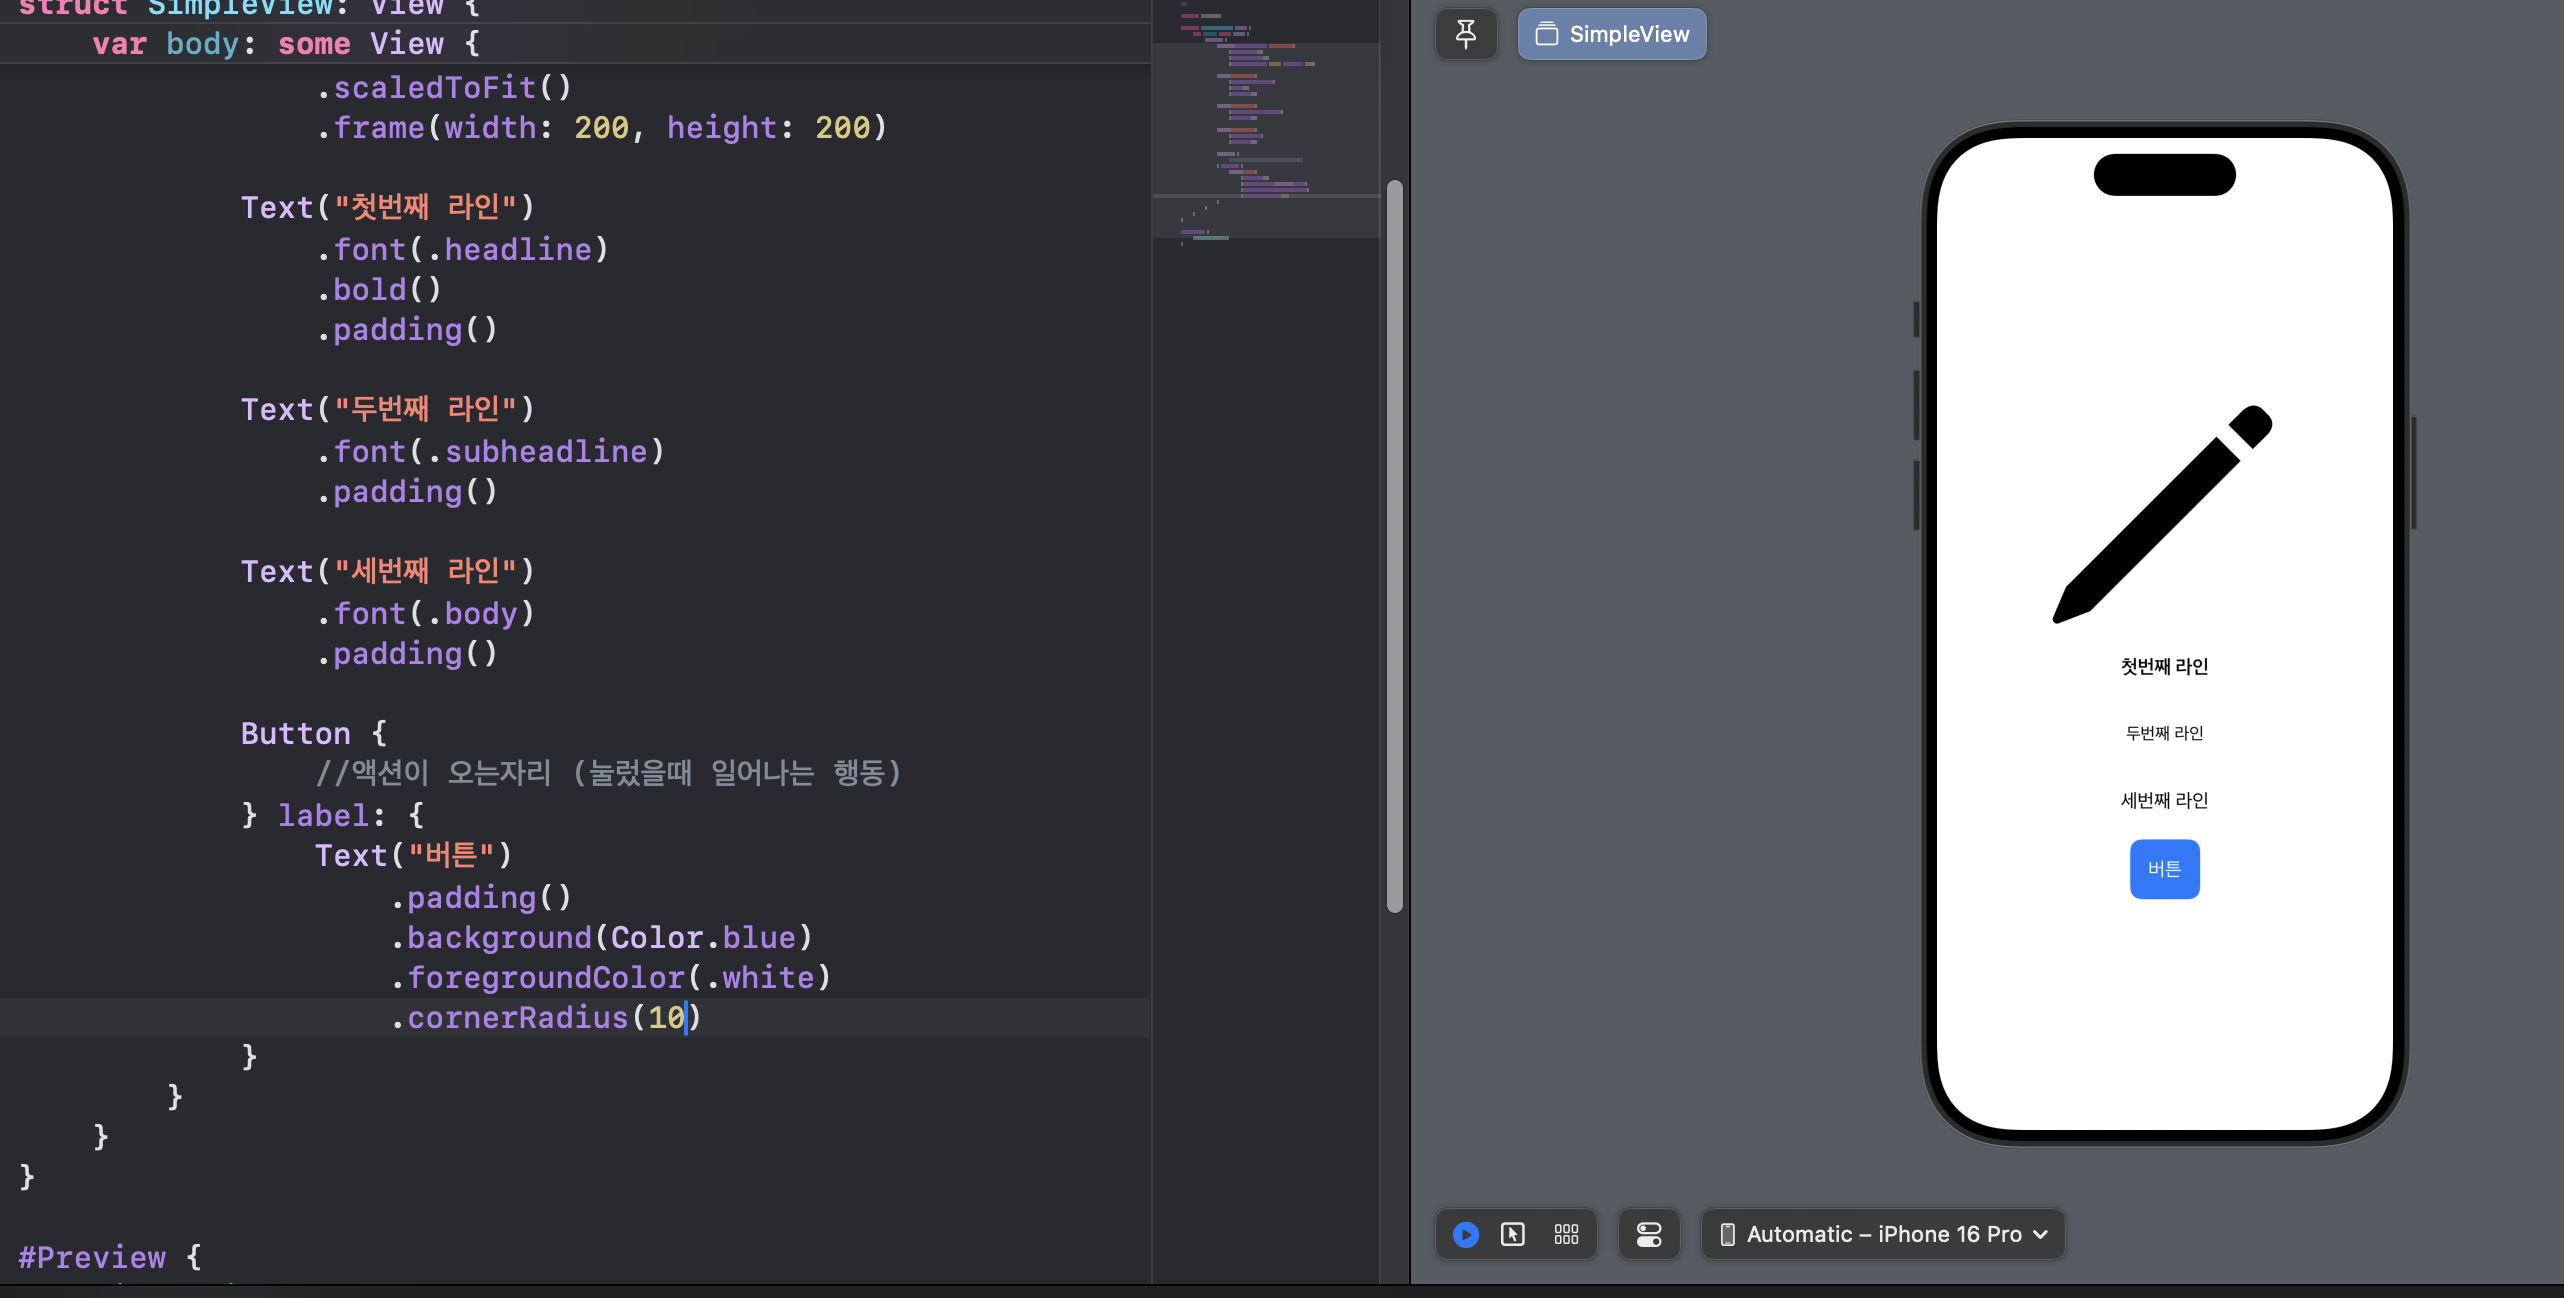2564x1298 pixels.
Task: Select the 두번째 라인 text in preview
Action: [2164, 733]
